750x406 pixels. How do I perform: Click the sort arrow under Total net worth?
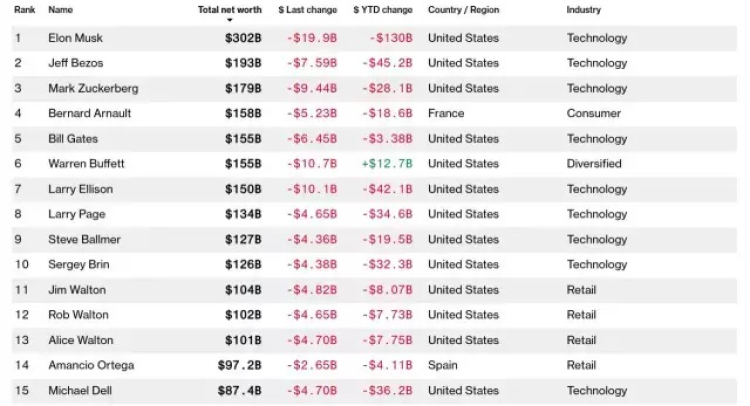(x=229, y=19)
